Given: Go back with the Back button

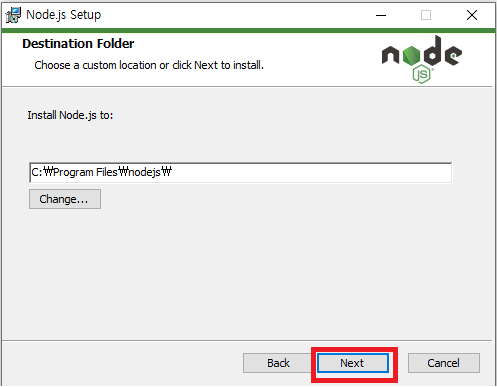Looking at the screenshot, I should pos(278,363).
